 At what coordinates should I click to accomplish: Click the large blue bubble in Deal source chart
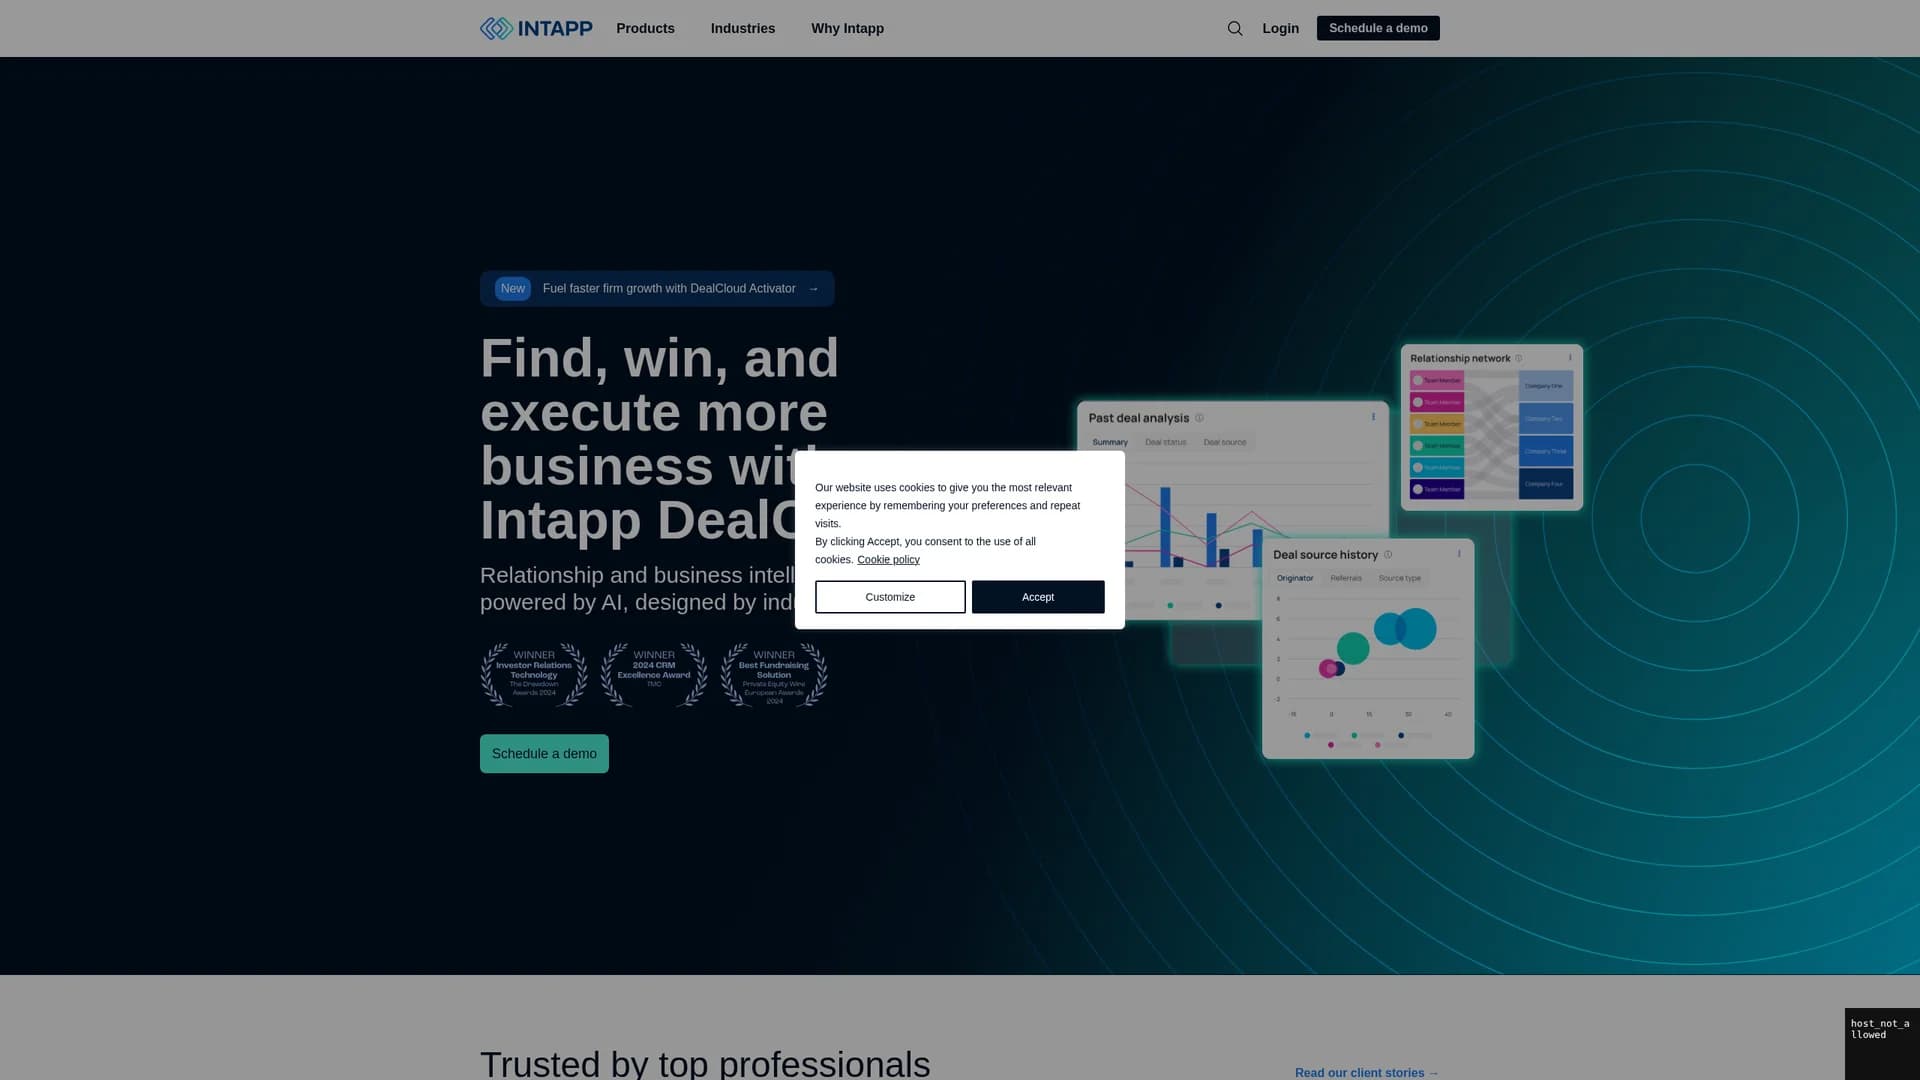pyautogui.click(x=1416, y=629)
